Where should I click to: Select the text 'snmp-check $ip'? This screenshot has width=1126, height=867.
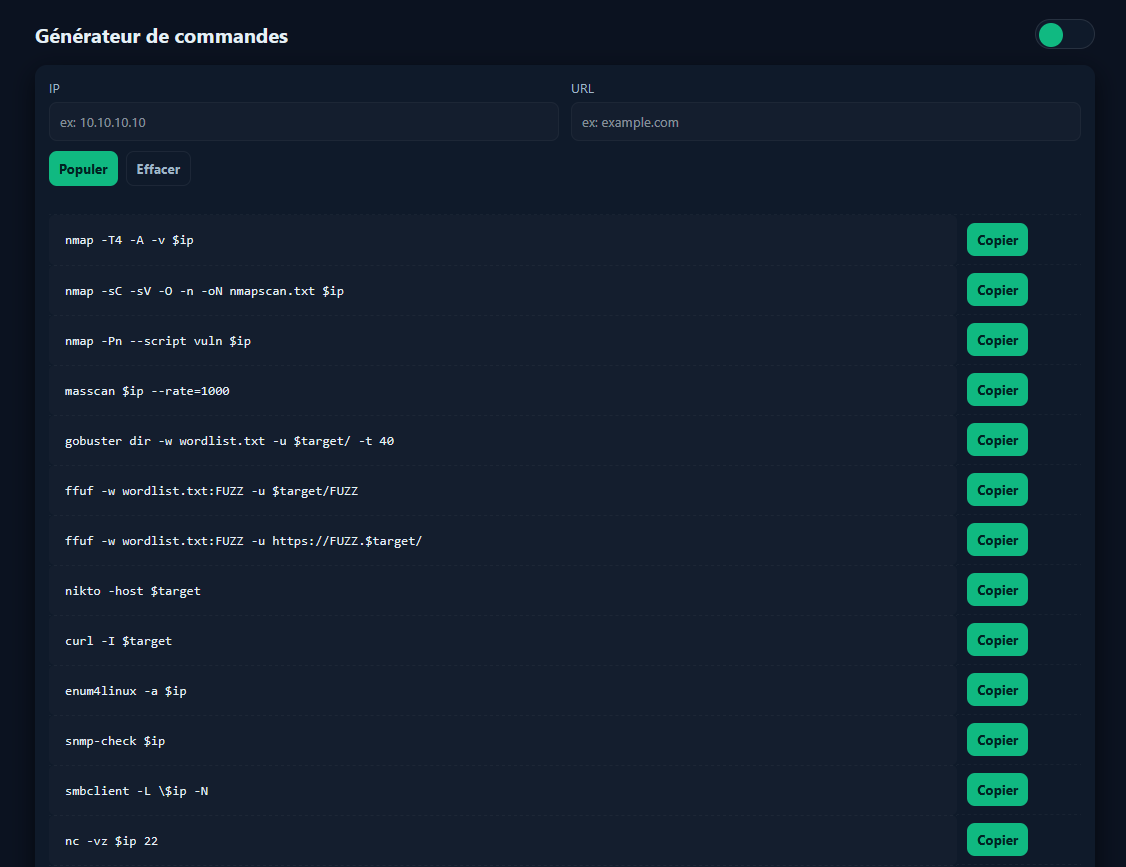point(115,741)
